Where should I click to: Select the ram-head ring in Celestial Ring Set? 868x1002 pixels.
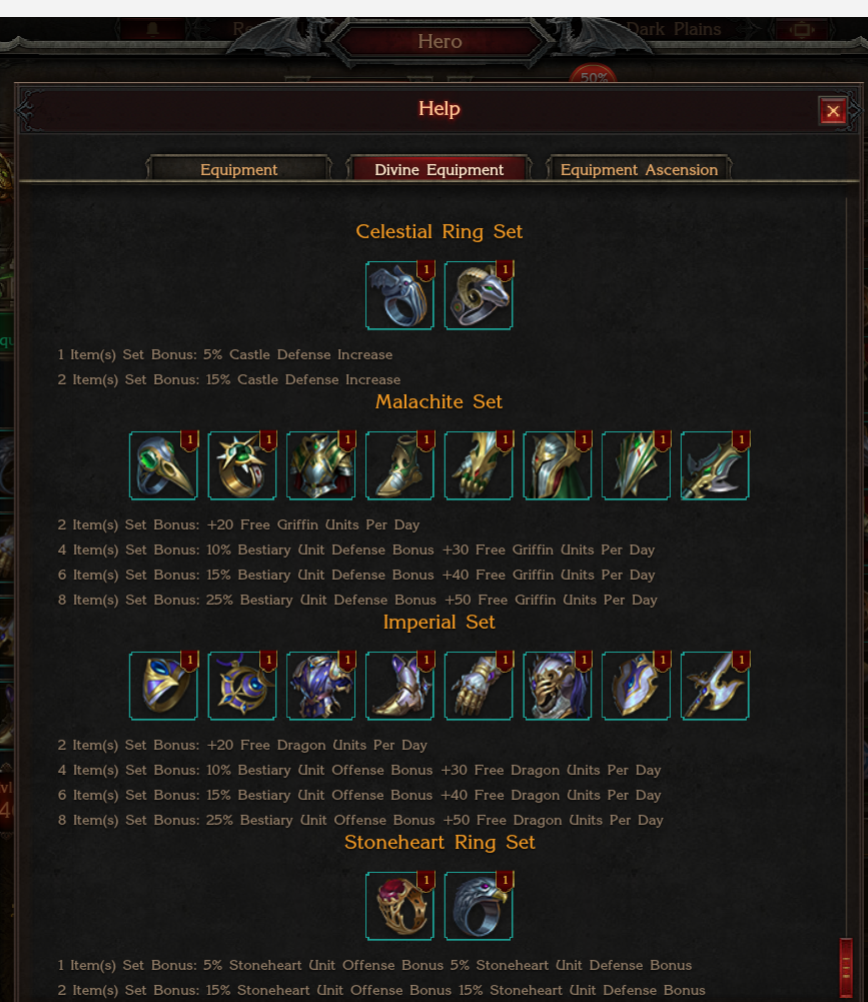click(478, 295)
